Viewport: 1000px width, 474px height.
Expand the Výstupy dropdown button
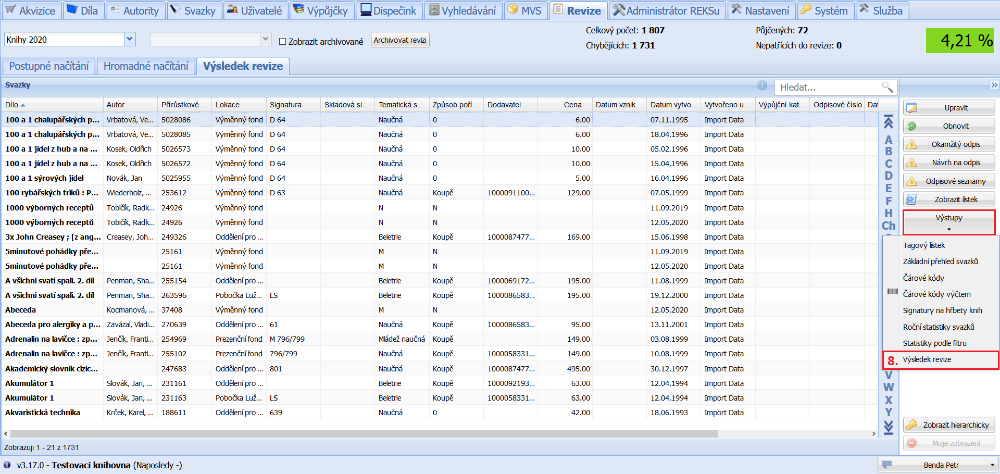click(x=948, y=220)
